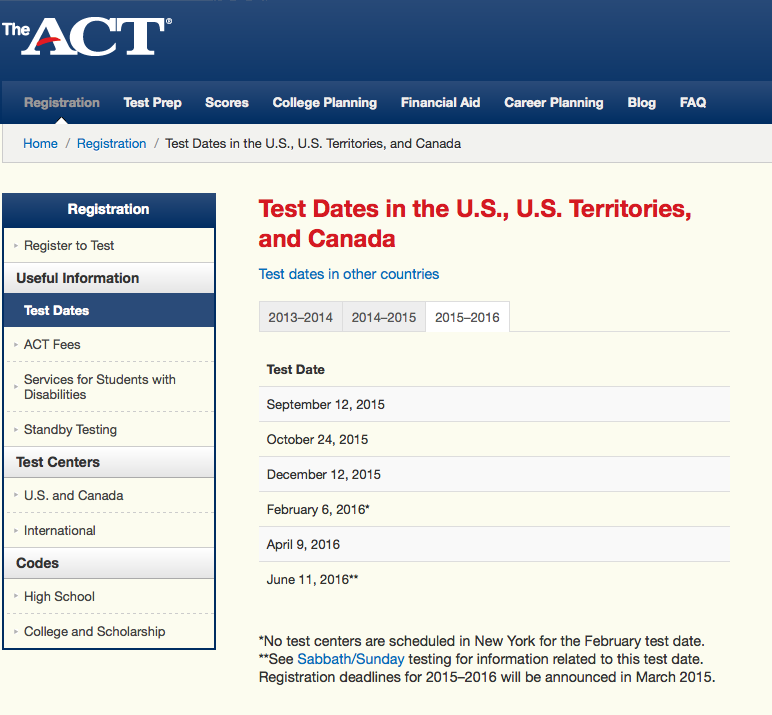The height and width of the screenshot is (715, 772).
Task: Click The ACT logo
Action: click(87, 36)
